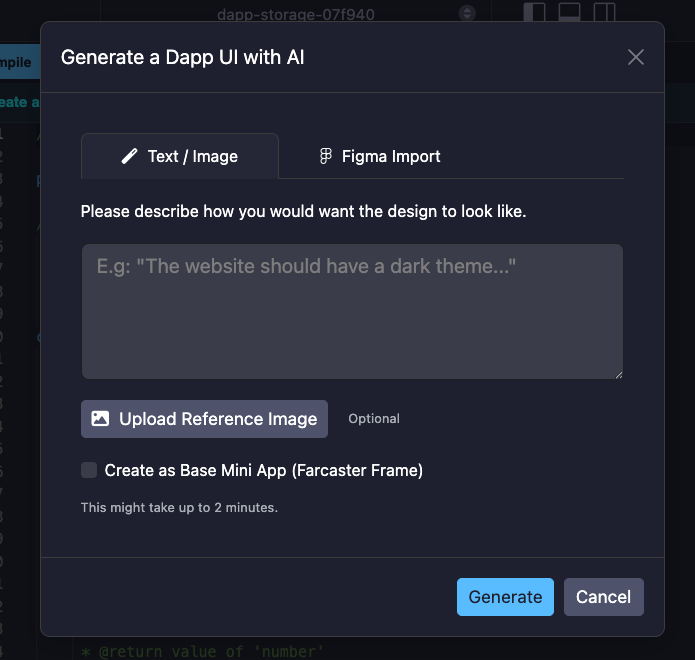Click the 'Optional' label text

click(x=374, y=418)
